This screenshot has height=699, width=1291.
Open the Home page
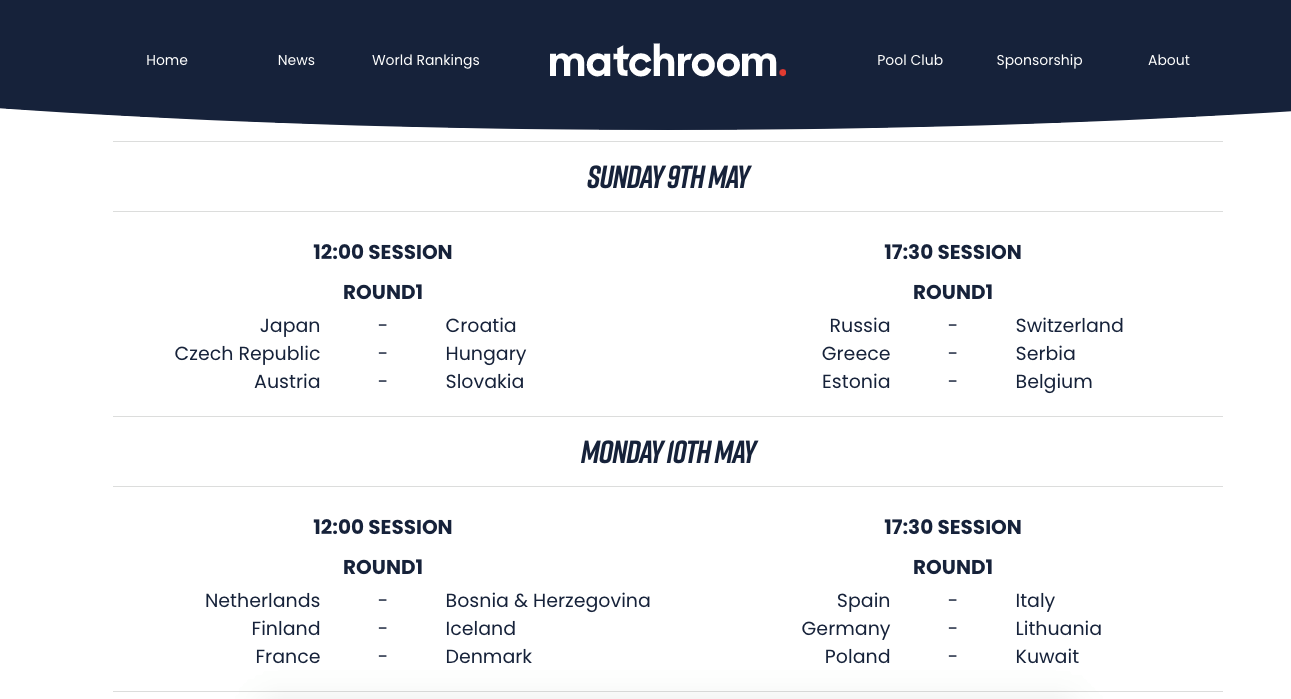pos(167,60)
